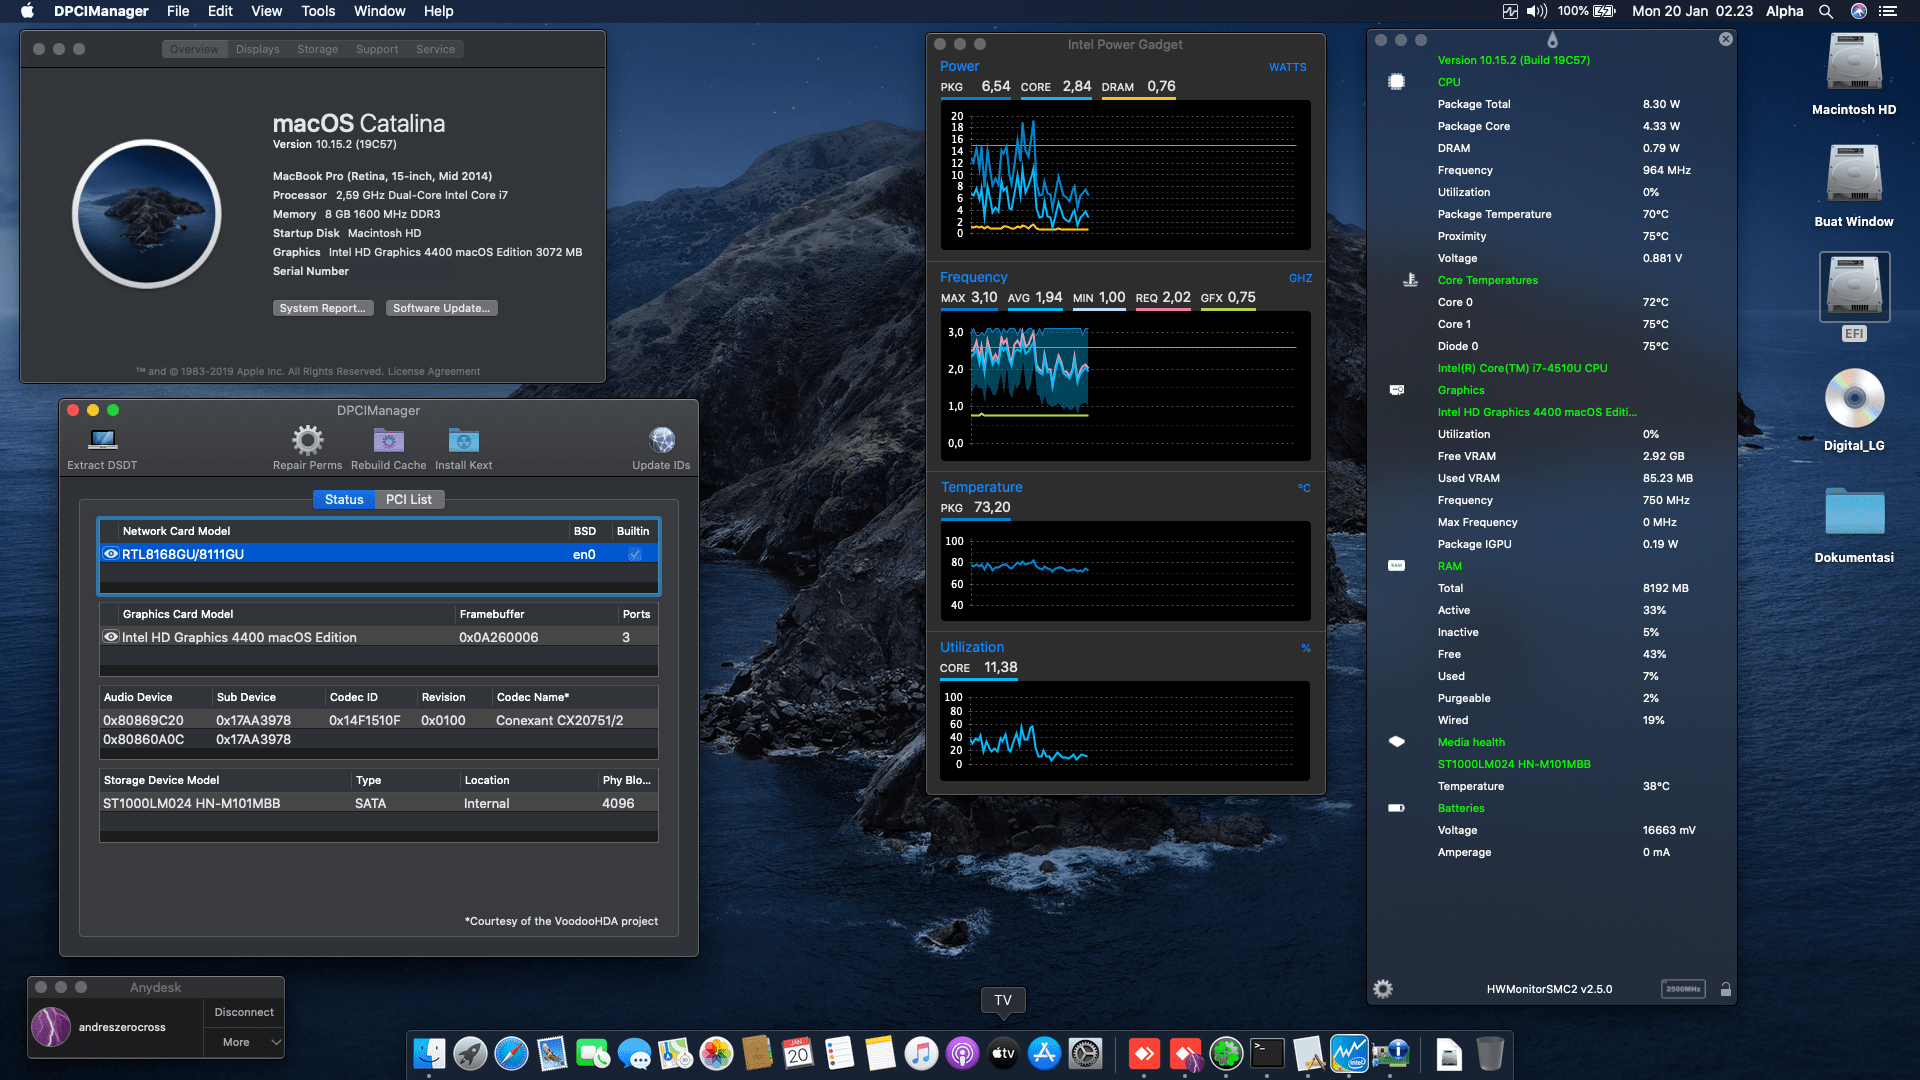Open the Apple menu
Viewport: 1920px width, 1080px height.
coord(27,11)
